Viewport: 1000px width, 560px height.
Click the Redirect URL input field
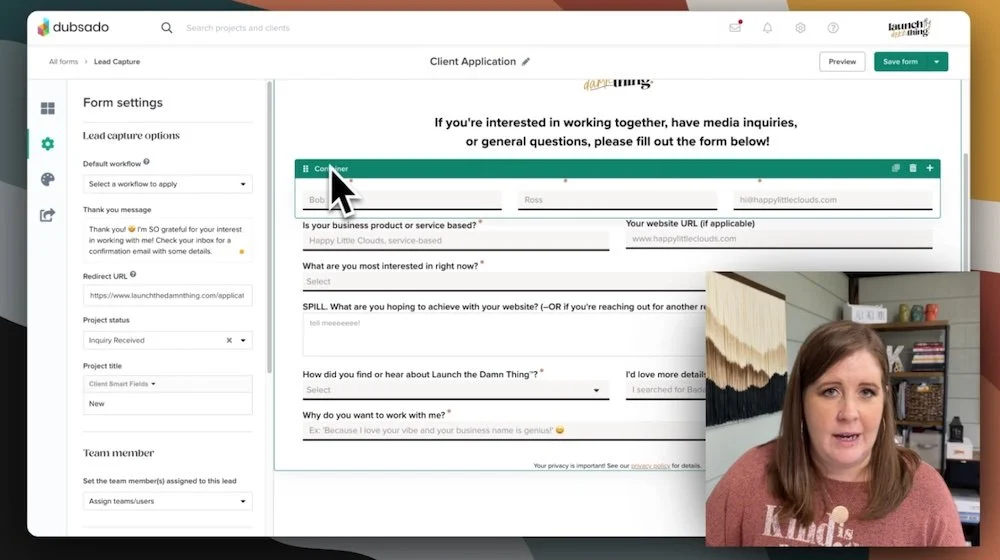pos(167,295)
